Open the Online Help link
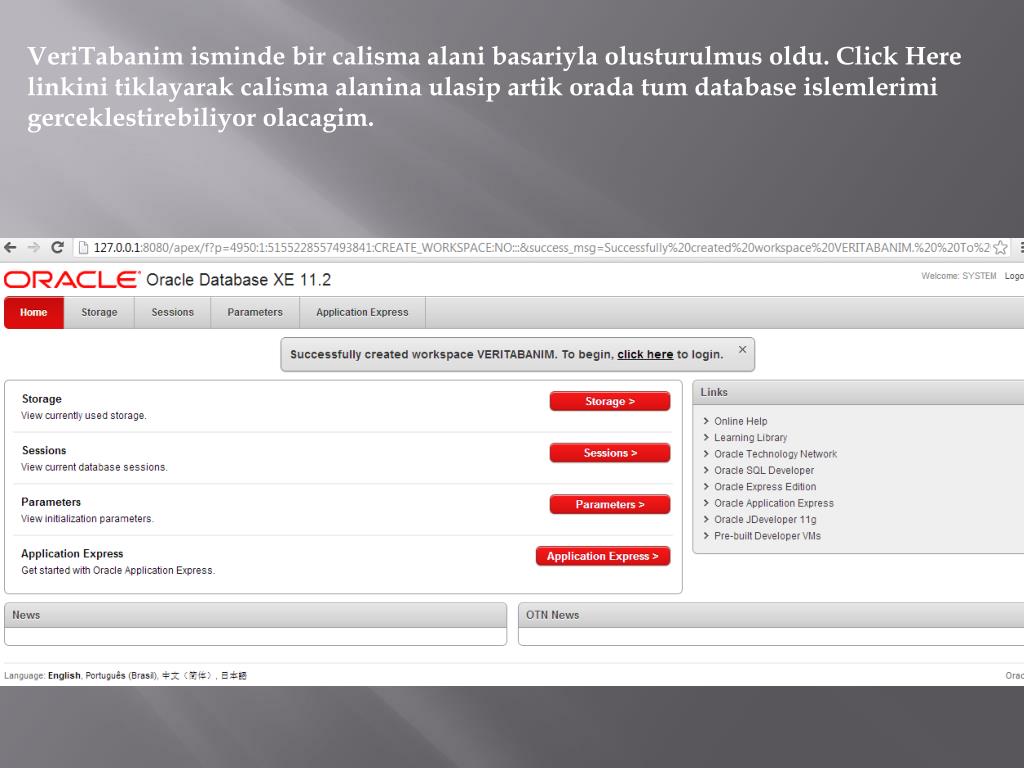 pyautogui.click(x=741, y=421)
